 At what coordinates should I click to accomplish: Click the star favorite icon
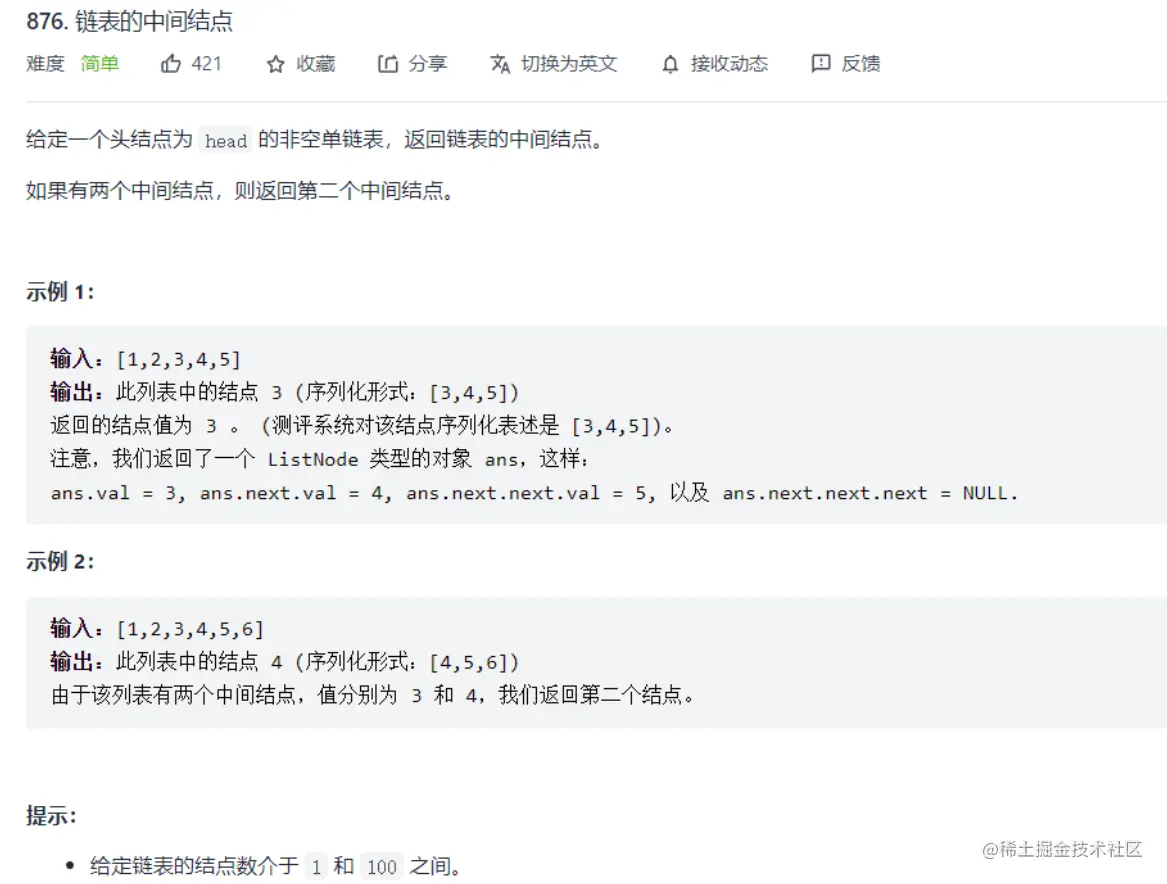(x=275, y=65)
